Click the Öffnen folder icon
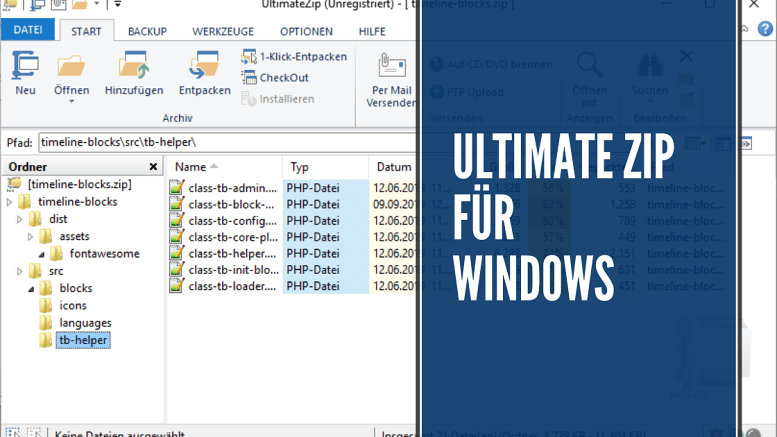This screenshot has width=777, height=437. point(71,66)
